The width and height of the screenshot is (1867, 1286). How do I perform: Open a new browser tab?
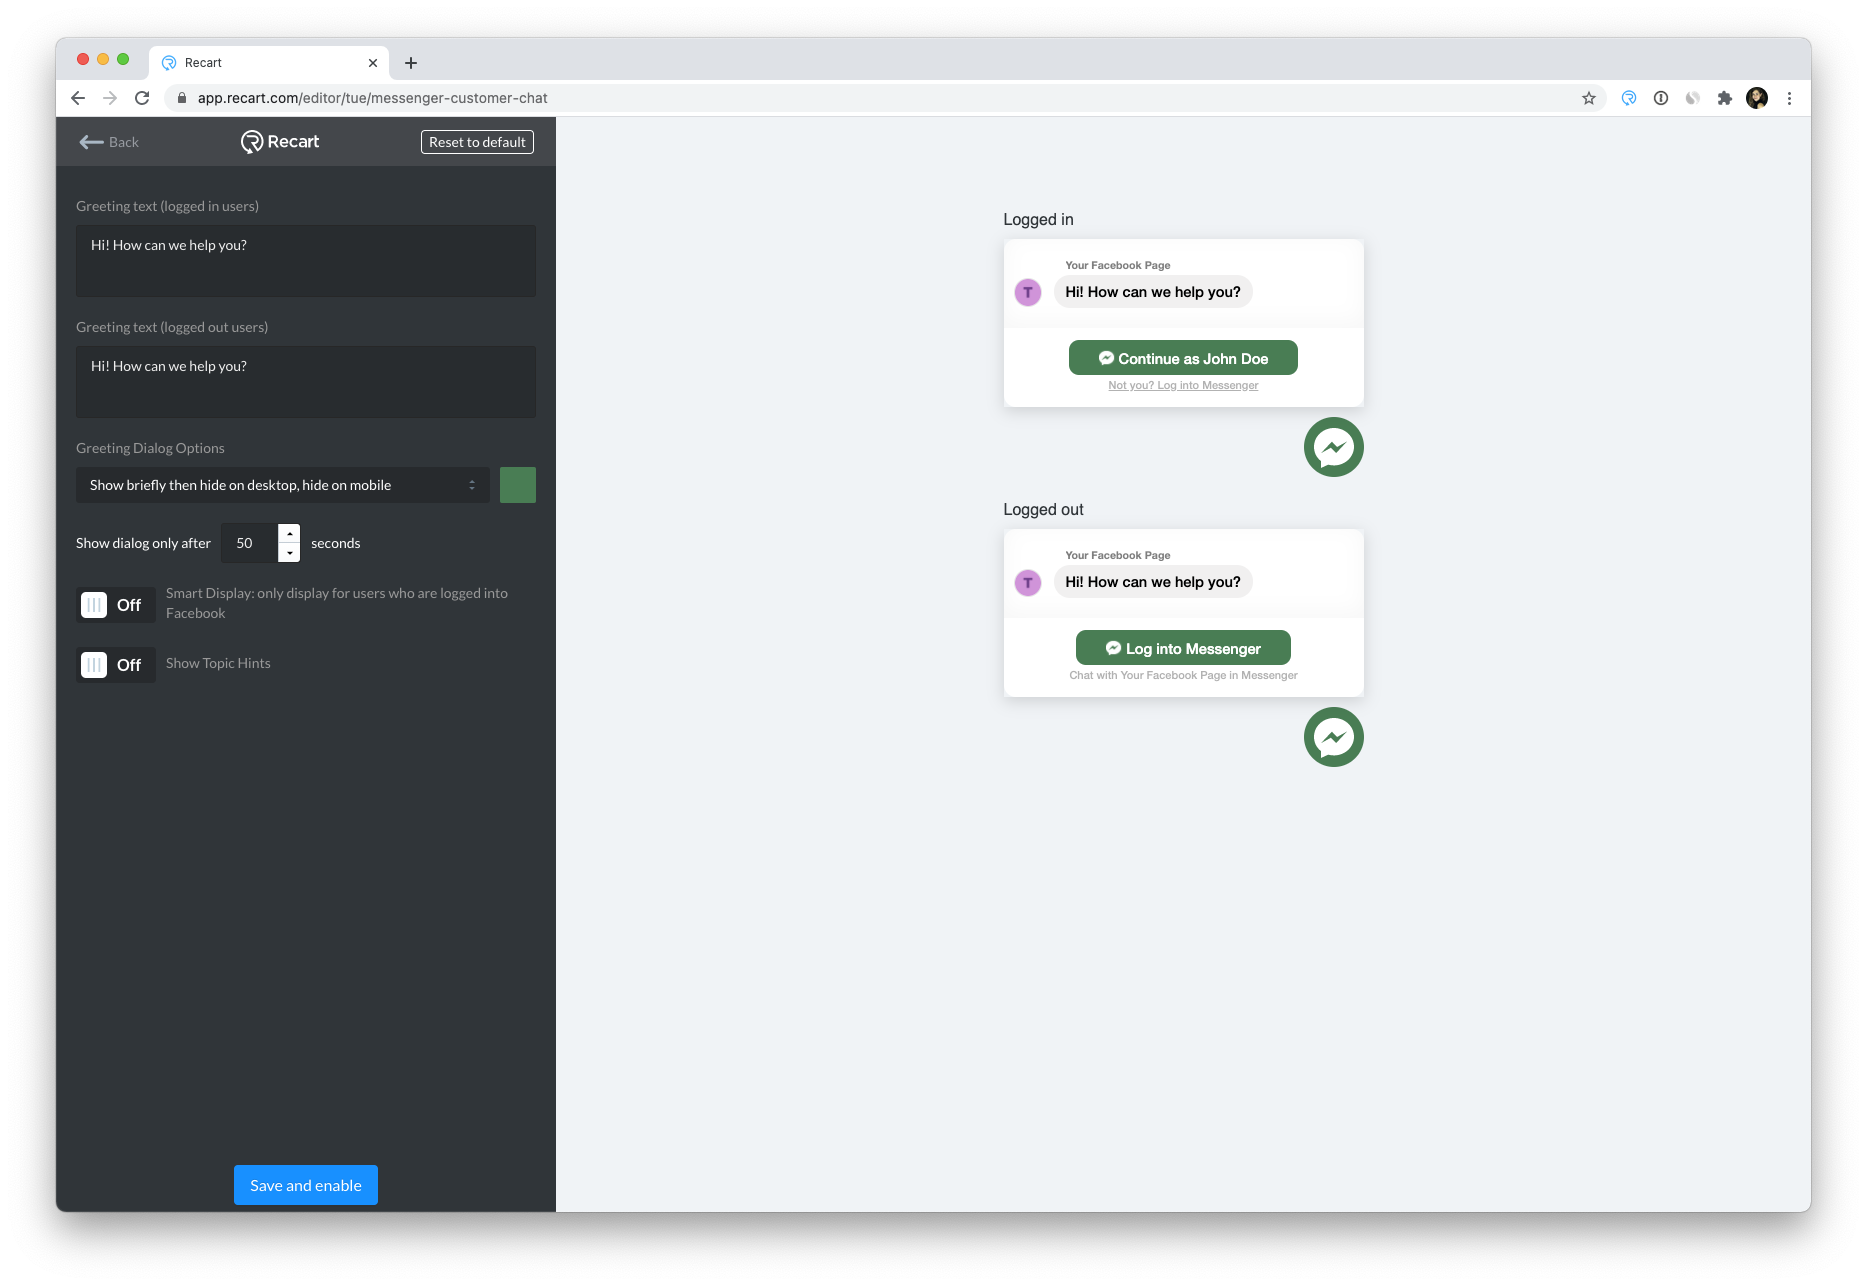click(x=411, y=63)
